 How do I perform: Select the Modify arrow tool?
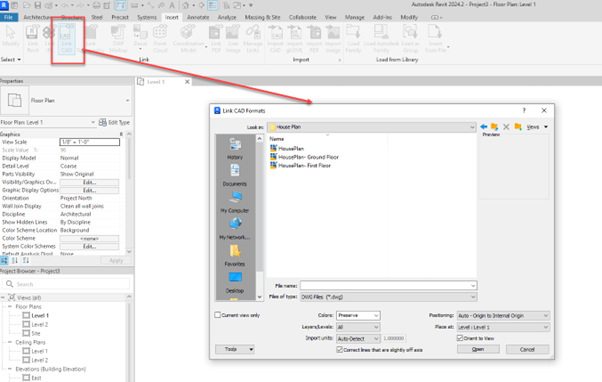10,36
